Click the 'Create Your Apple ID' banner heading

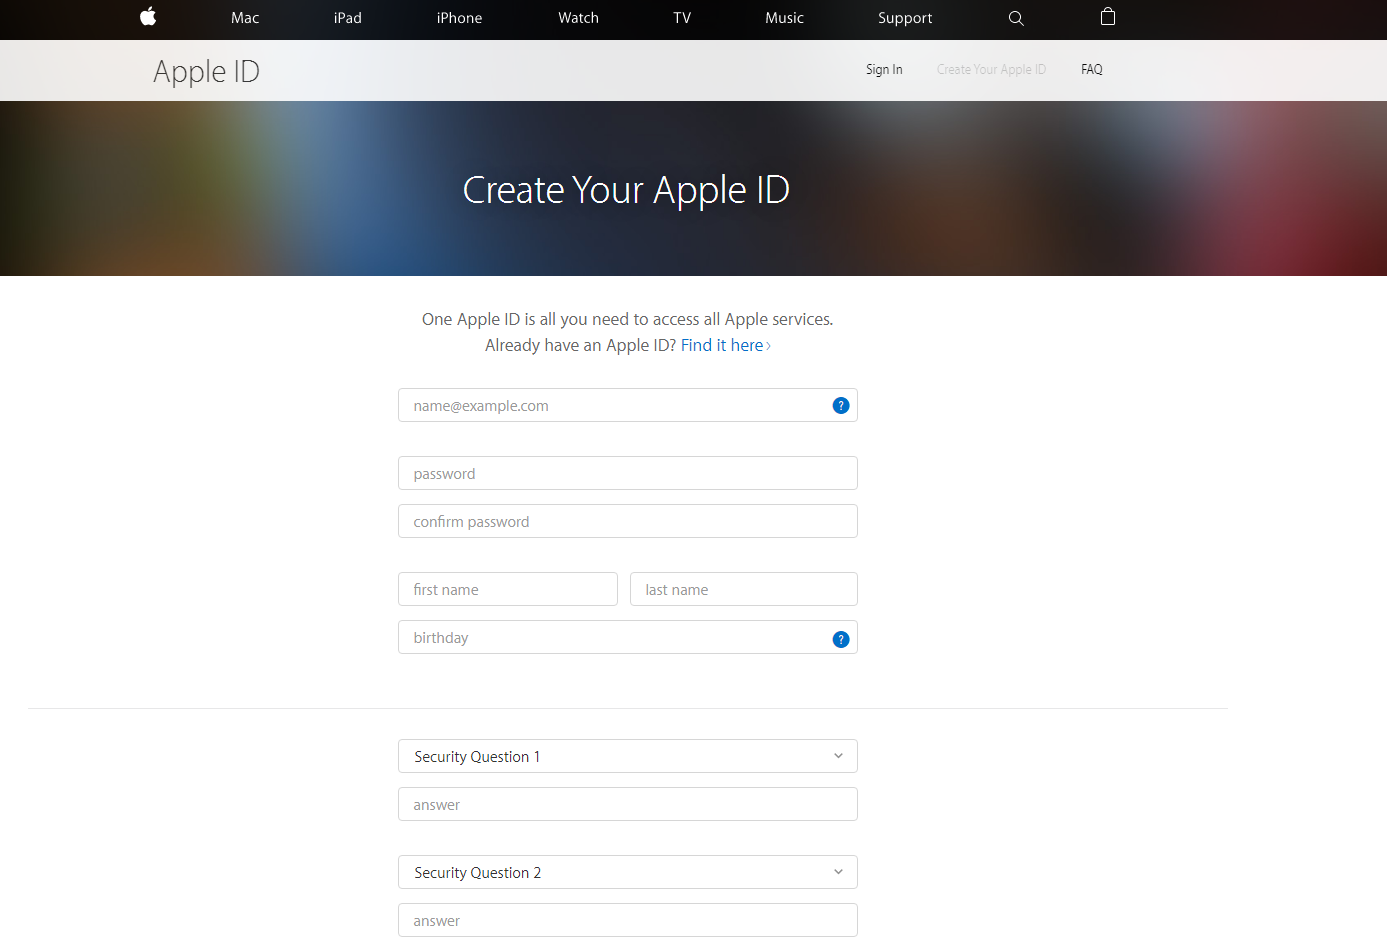pos(626,190)
